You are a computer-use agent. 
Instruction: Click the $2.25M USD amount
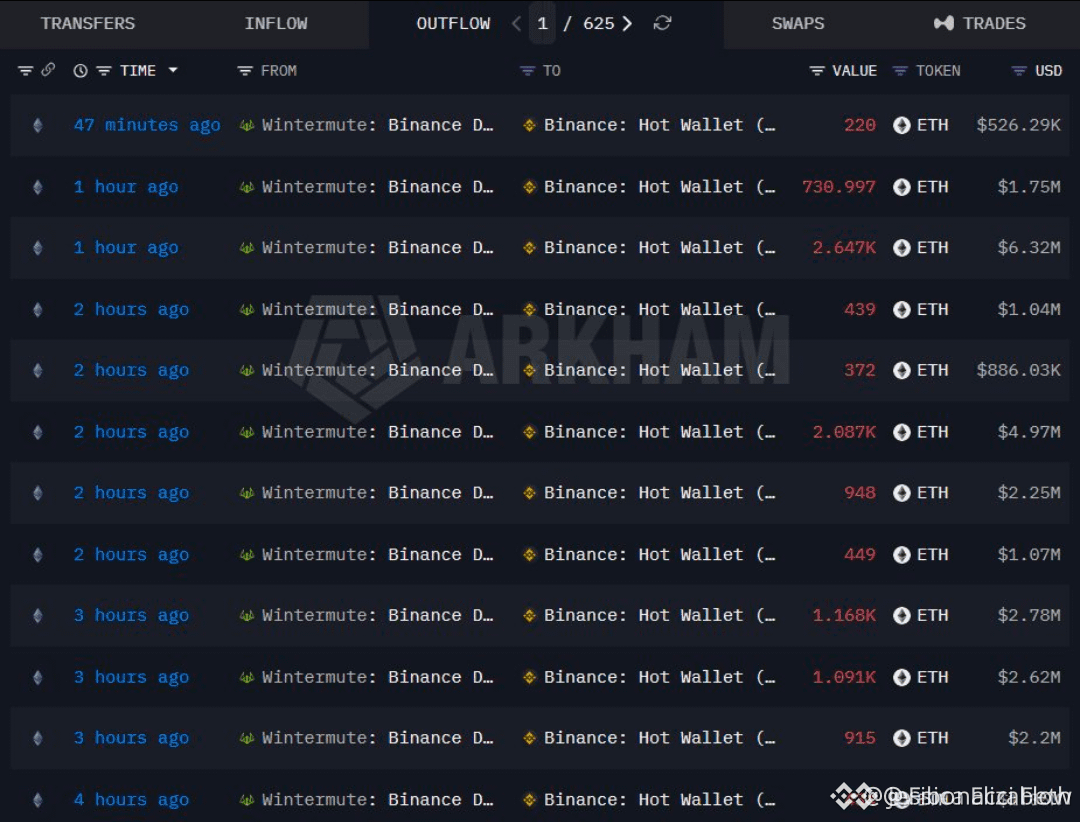(x=1029, y=493)
